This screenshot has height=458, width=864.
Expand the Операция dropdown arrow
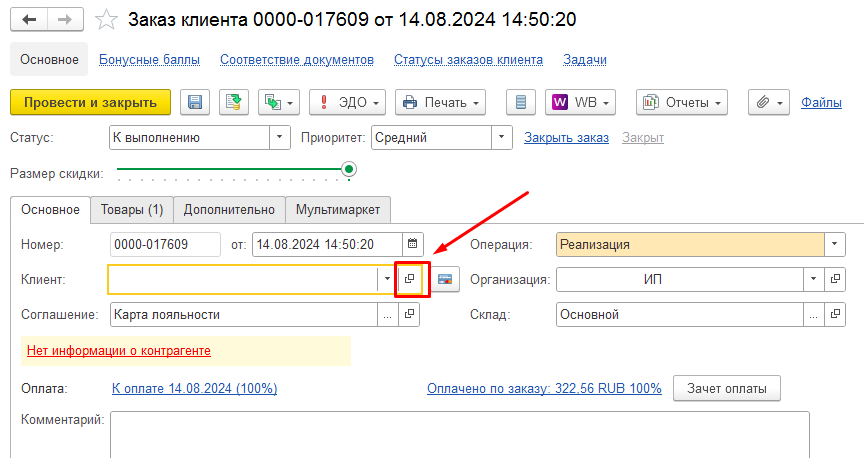point(835,244)
